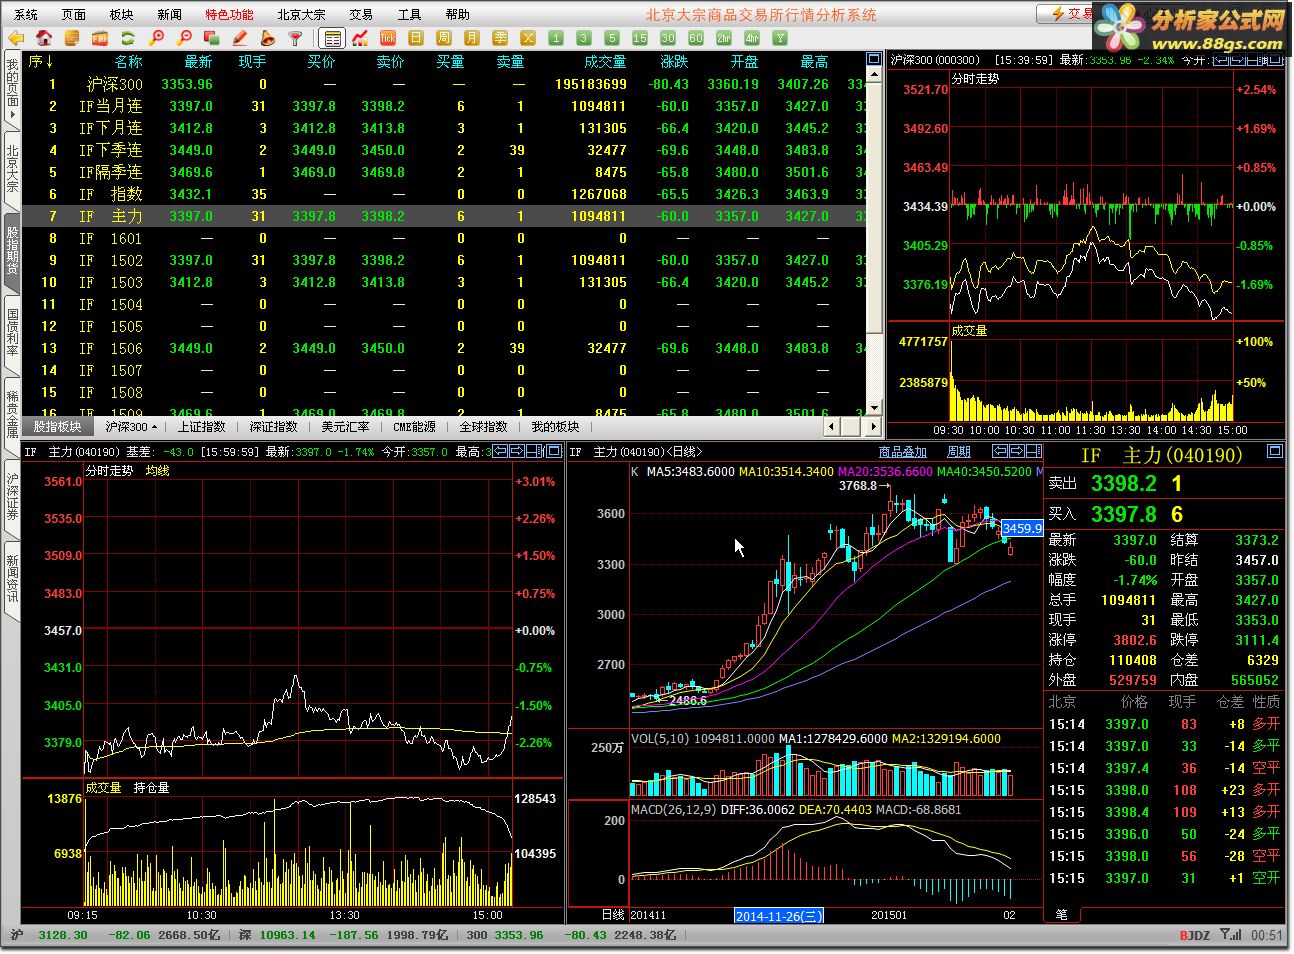This screenshot has height=954, width=1294.
Task: Switch to Tick chart
Action: (388, 38)
